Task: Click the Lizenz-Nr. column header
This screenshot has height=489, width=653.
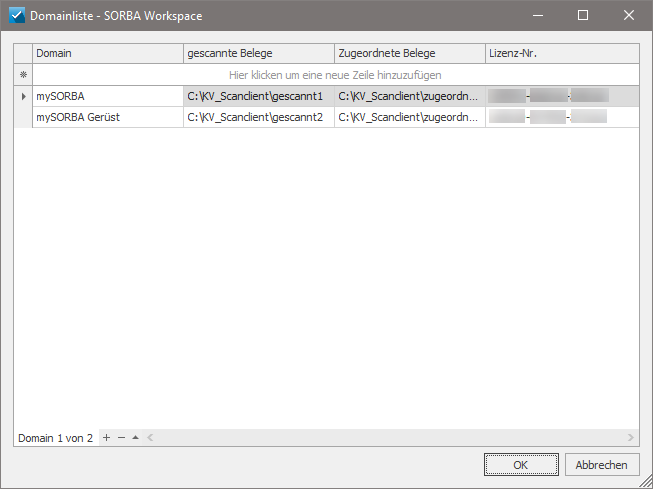Action: (x=562, y=53)
